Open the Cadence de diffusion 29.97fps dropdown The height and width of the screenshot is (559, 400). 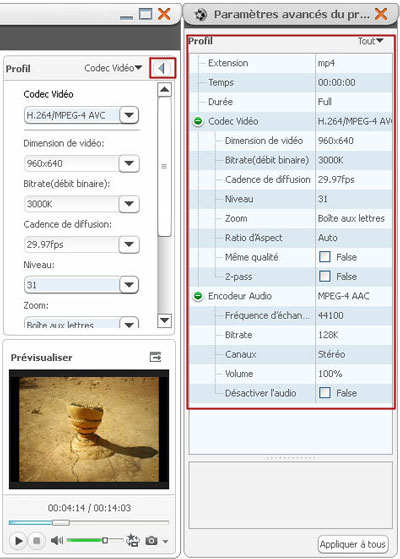129,245
